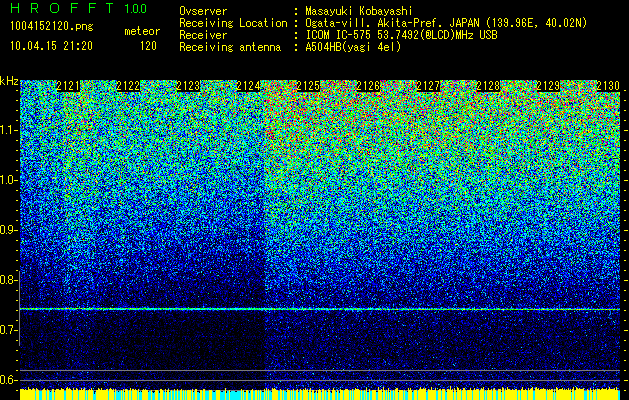This screenshot has height=400, width=629.
Task: Click antenna value A504HB(yagi 4el)
Action: click(x=353, y=47)
